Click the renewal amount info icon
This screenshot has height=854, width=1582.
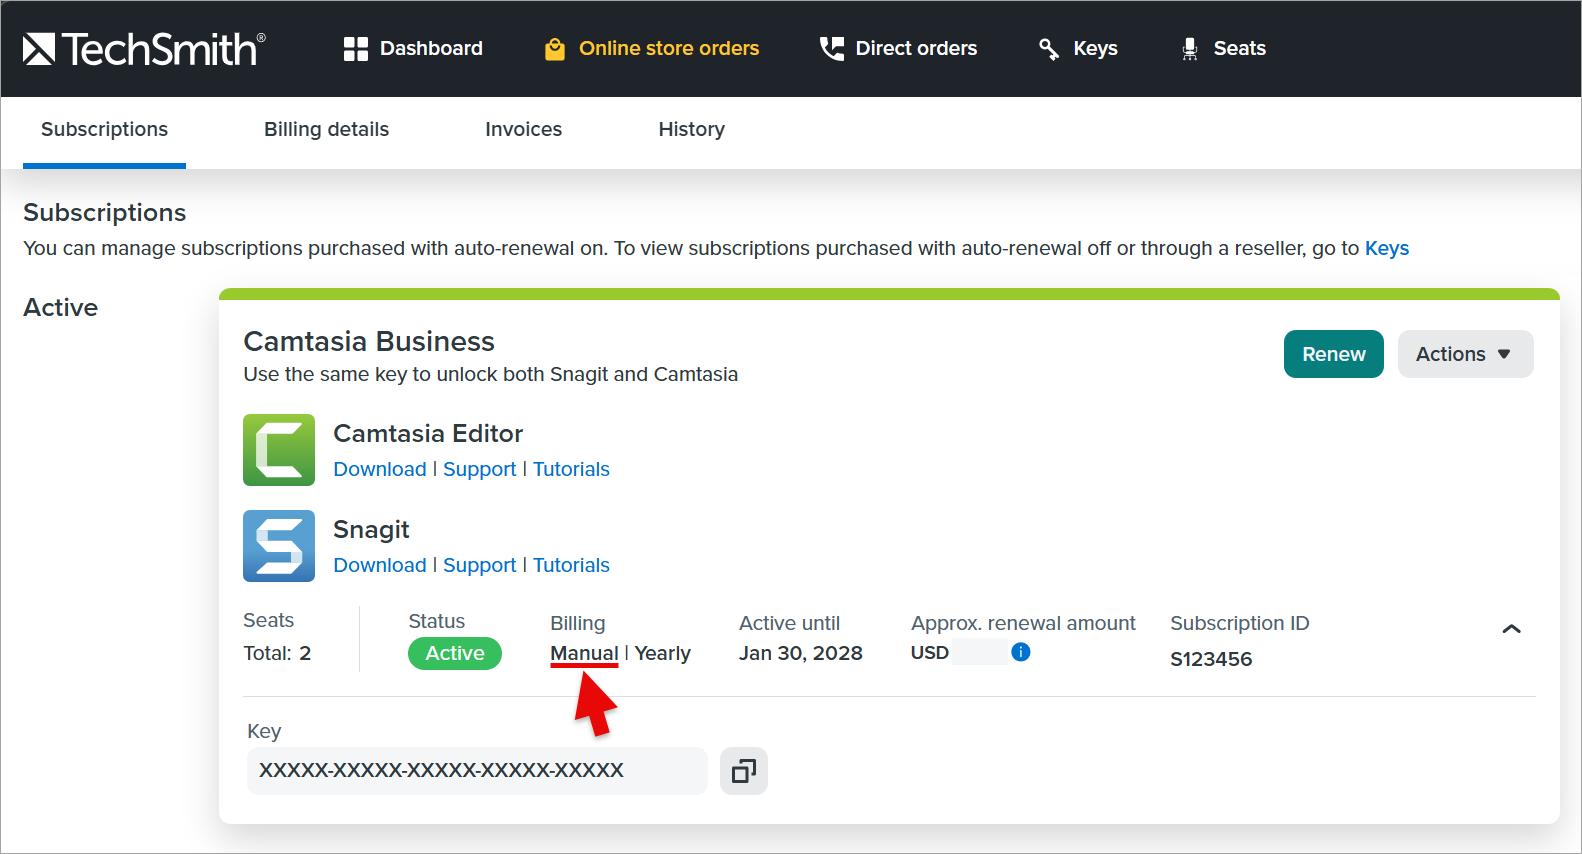pyautogui.click(x=1021, y=652)
